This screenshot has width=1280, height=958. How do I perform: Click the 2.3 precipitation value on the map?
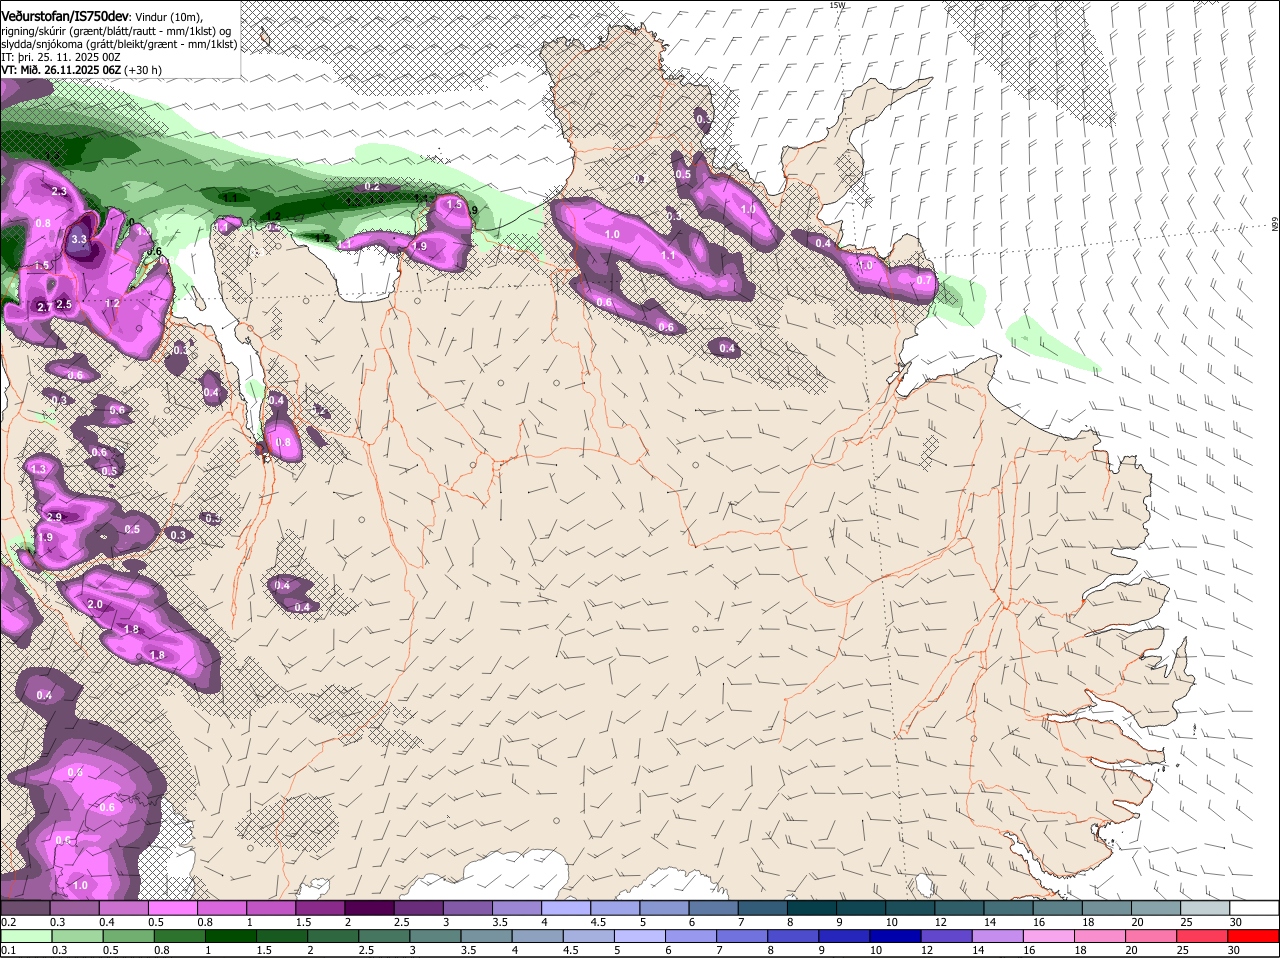59,191
